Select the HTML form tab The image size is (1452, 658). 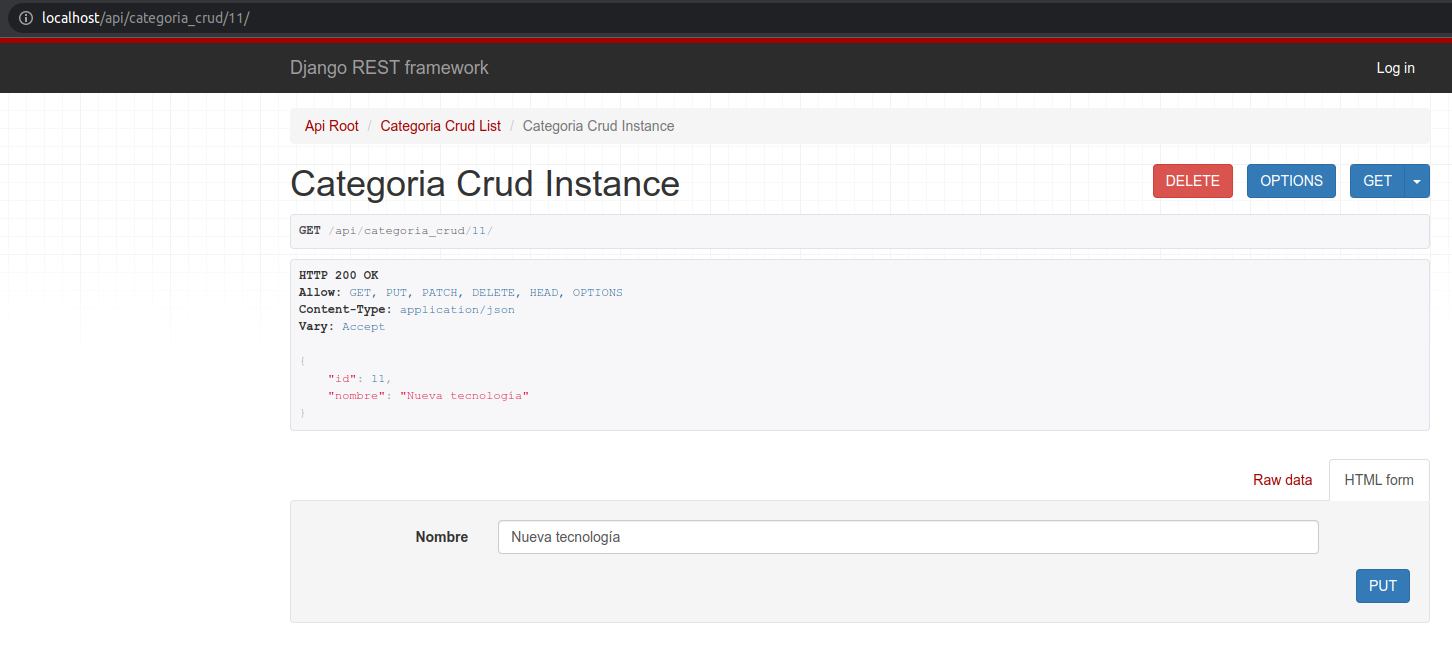1378,480
